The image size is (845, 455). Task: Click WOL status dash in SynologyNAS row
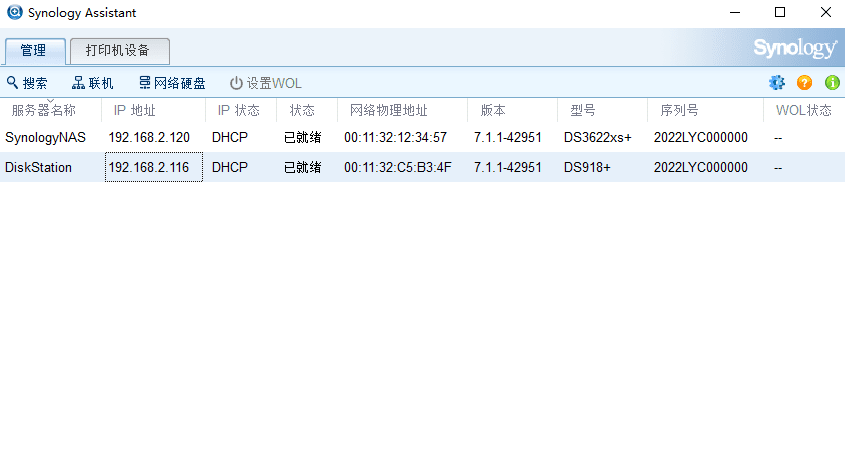[x=778, y=139]
